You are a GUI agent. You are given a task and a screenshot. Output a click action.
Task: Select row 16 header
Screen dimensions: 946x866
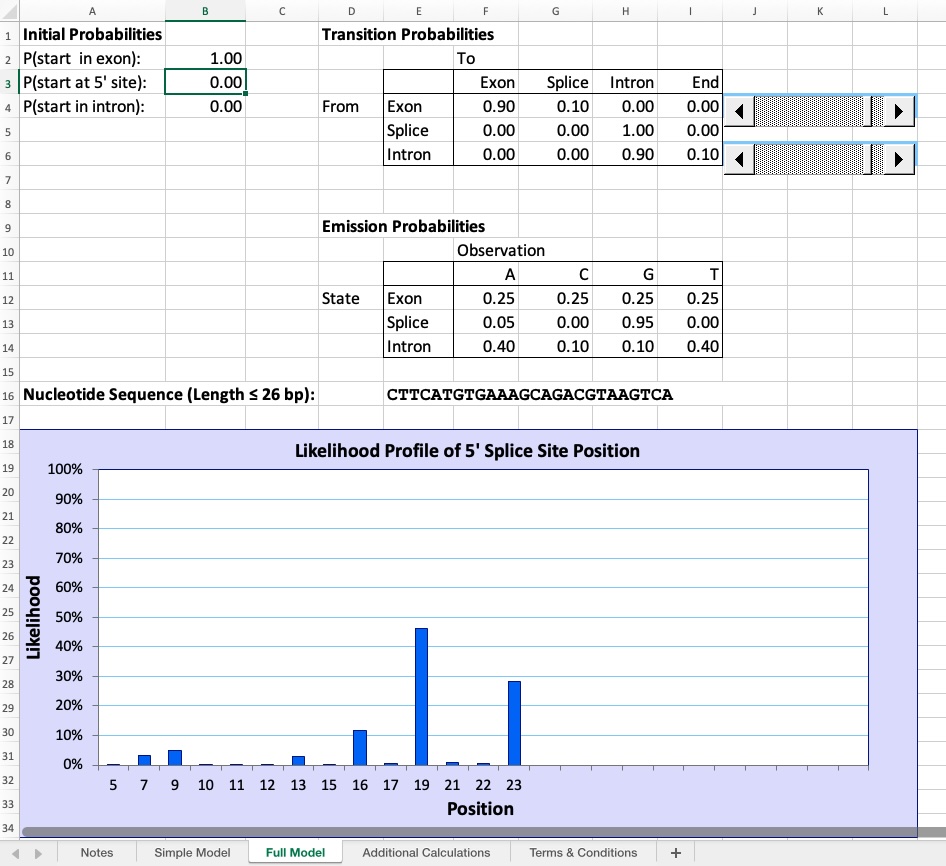coord(8,395)
